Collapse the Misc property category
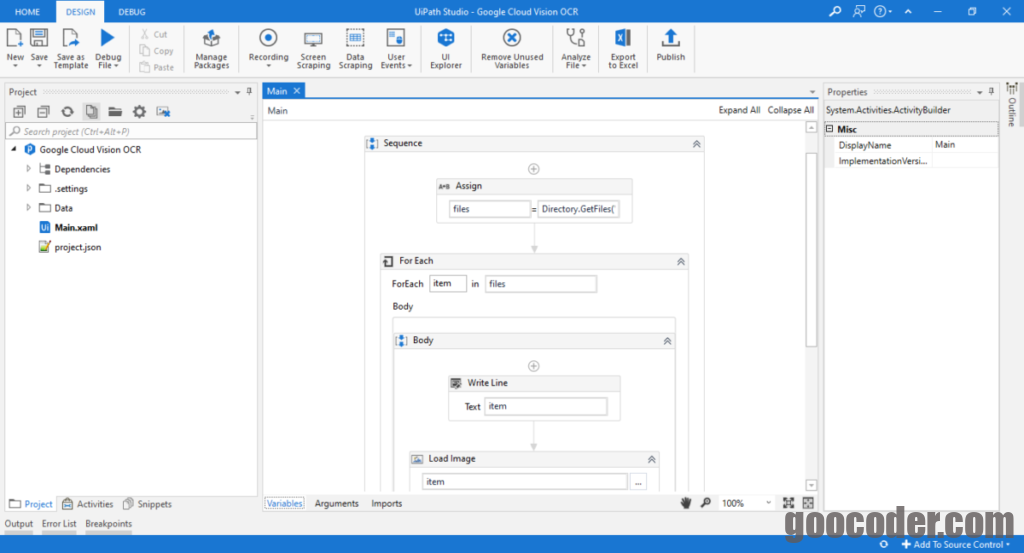The width and height of the screenshot is (1024, 553). click(x=830, y=129)
